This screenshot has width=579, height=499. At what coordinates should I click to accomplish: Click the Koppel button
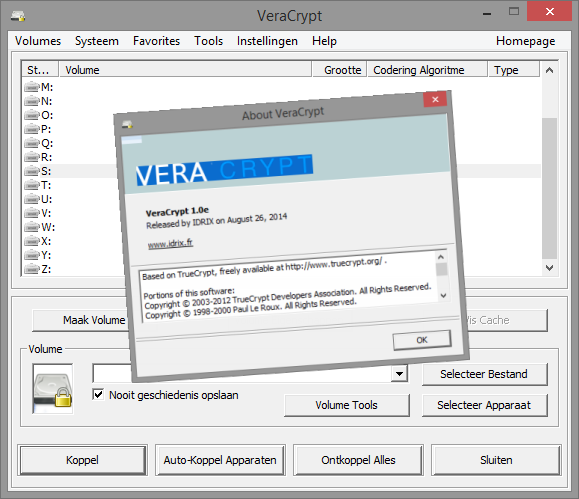[x=82, y=460]
